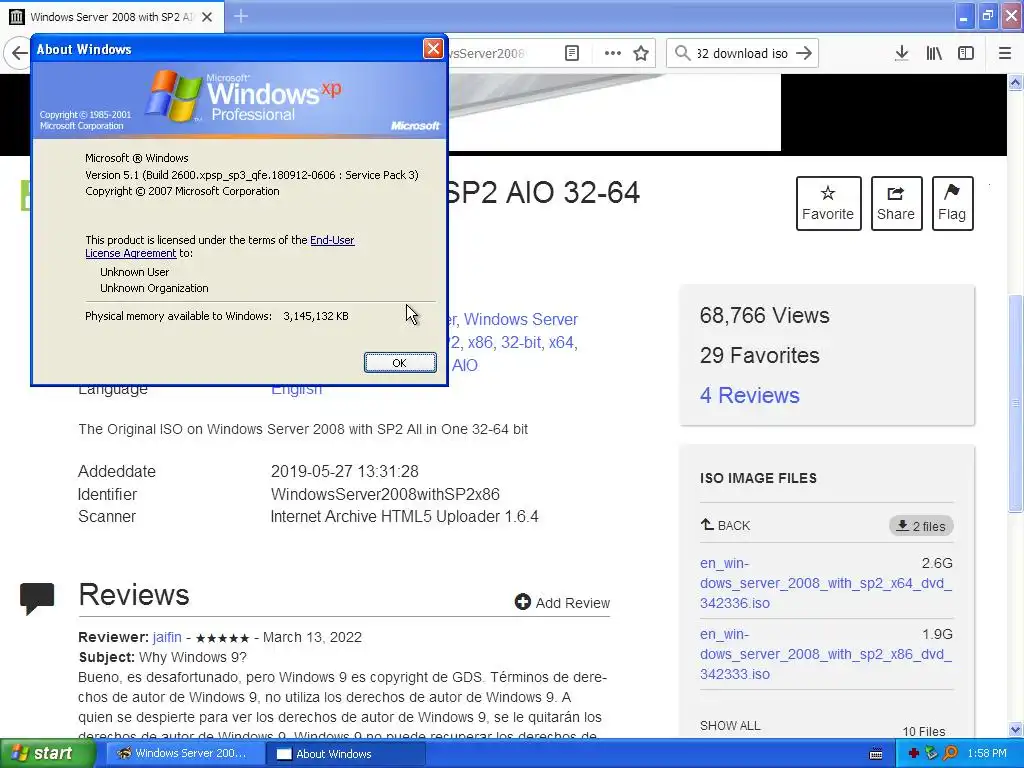
Task: Click the Share button
Action: (896, 203)
